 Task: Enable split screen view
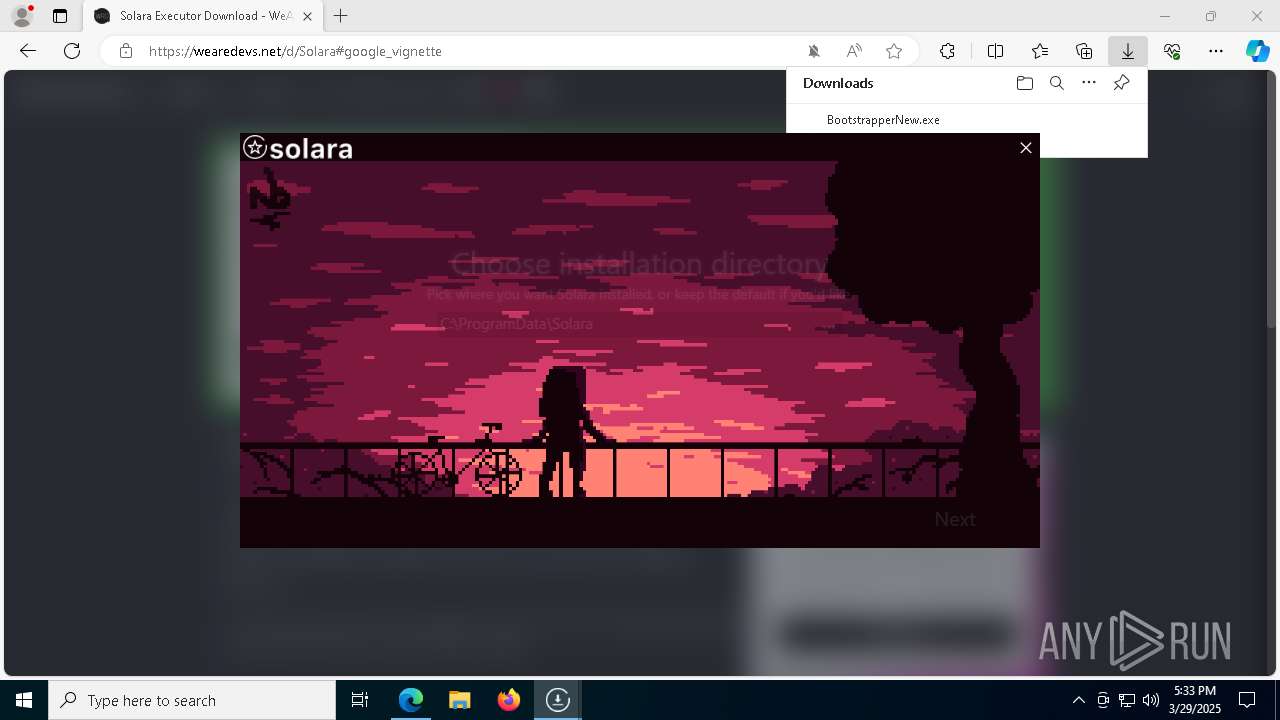click(x=995, y=51)
